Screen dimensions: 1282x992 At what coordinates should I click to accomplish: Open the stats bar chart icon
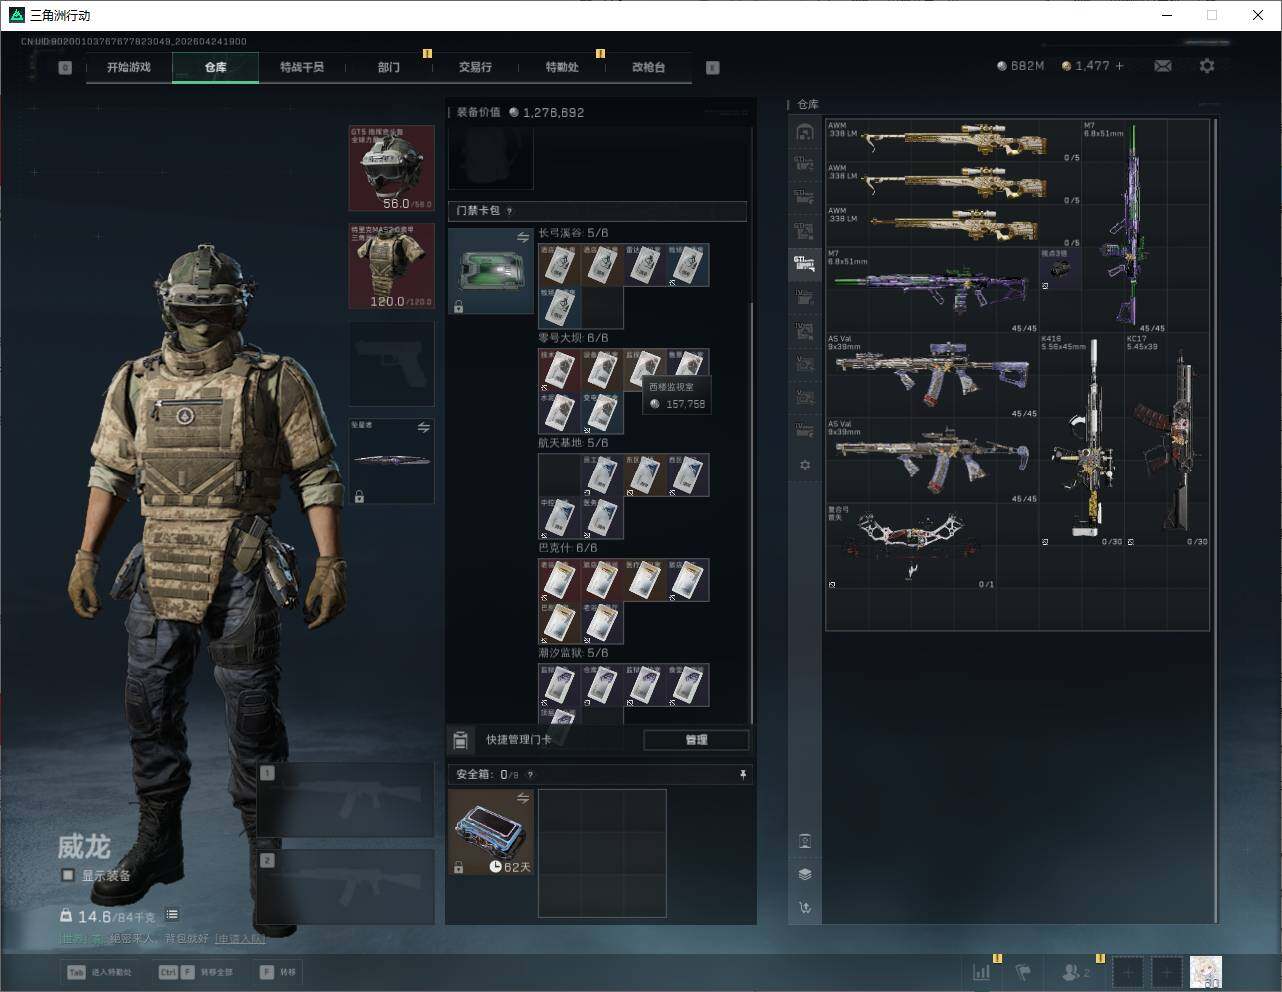982,971
